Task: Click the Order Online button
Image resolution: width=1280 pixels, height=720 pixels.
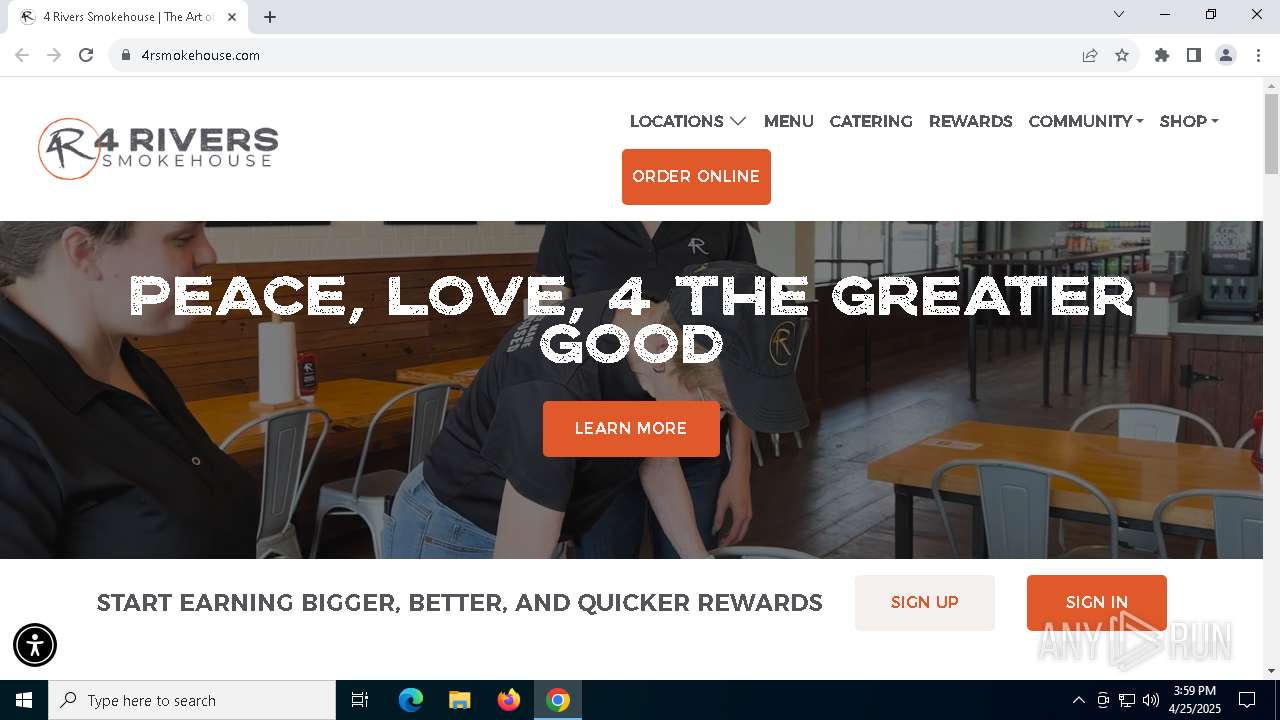Action: tap(696, 177)
